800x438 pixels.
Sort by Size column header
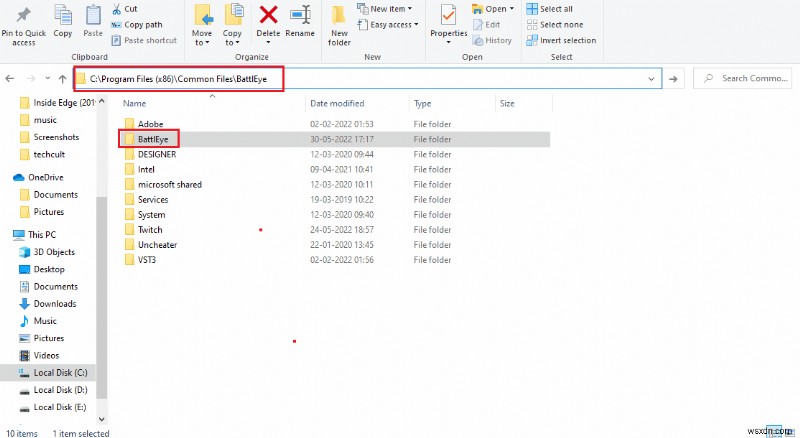coord(507,103)
